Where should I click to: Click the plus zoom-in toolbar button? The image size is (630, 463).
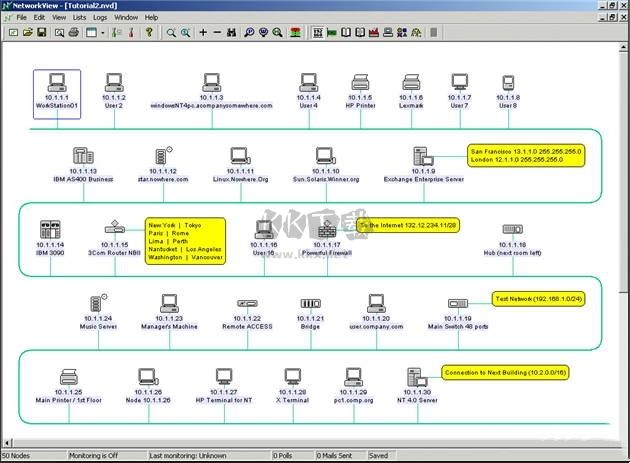tap(203, 33)
